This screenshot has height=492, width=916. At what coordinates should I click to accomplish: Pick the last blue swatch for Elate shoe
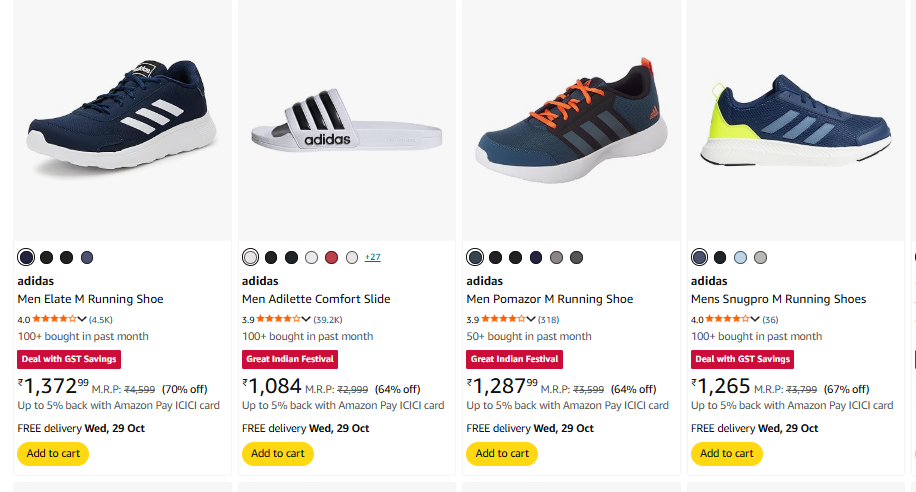87,257
